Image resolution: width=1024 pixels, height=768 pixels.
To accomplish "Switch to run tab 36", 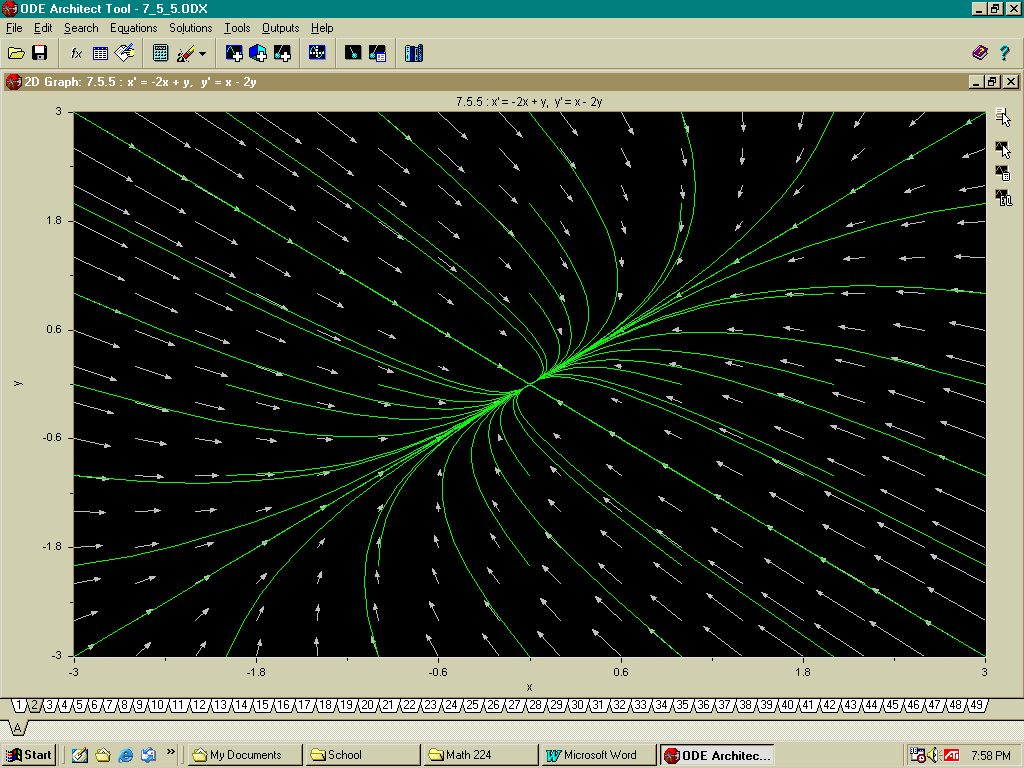I will (x=703, y=705).
